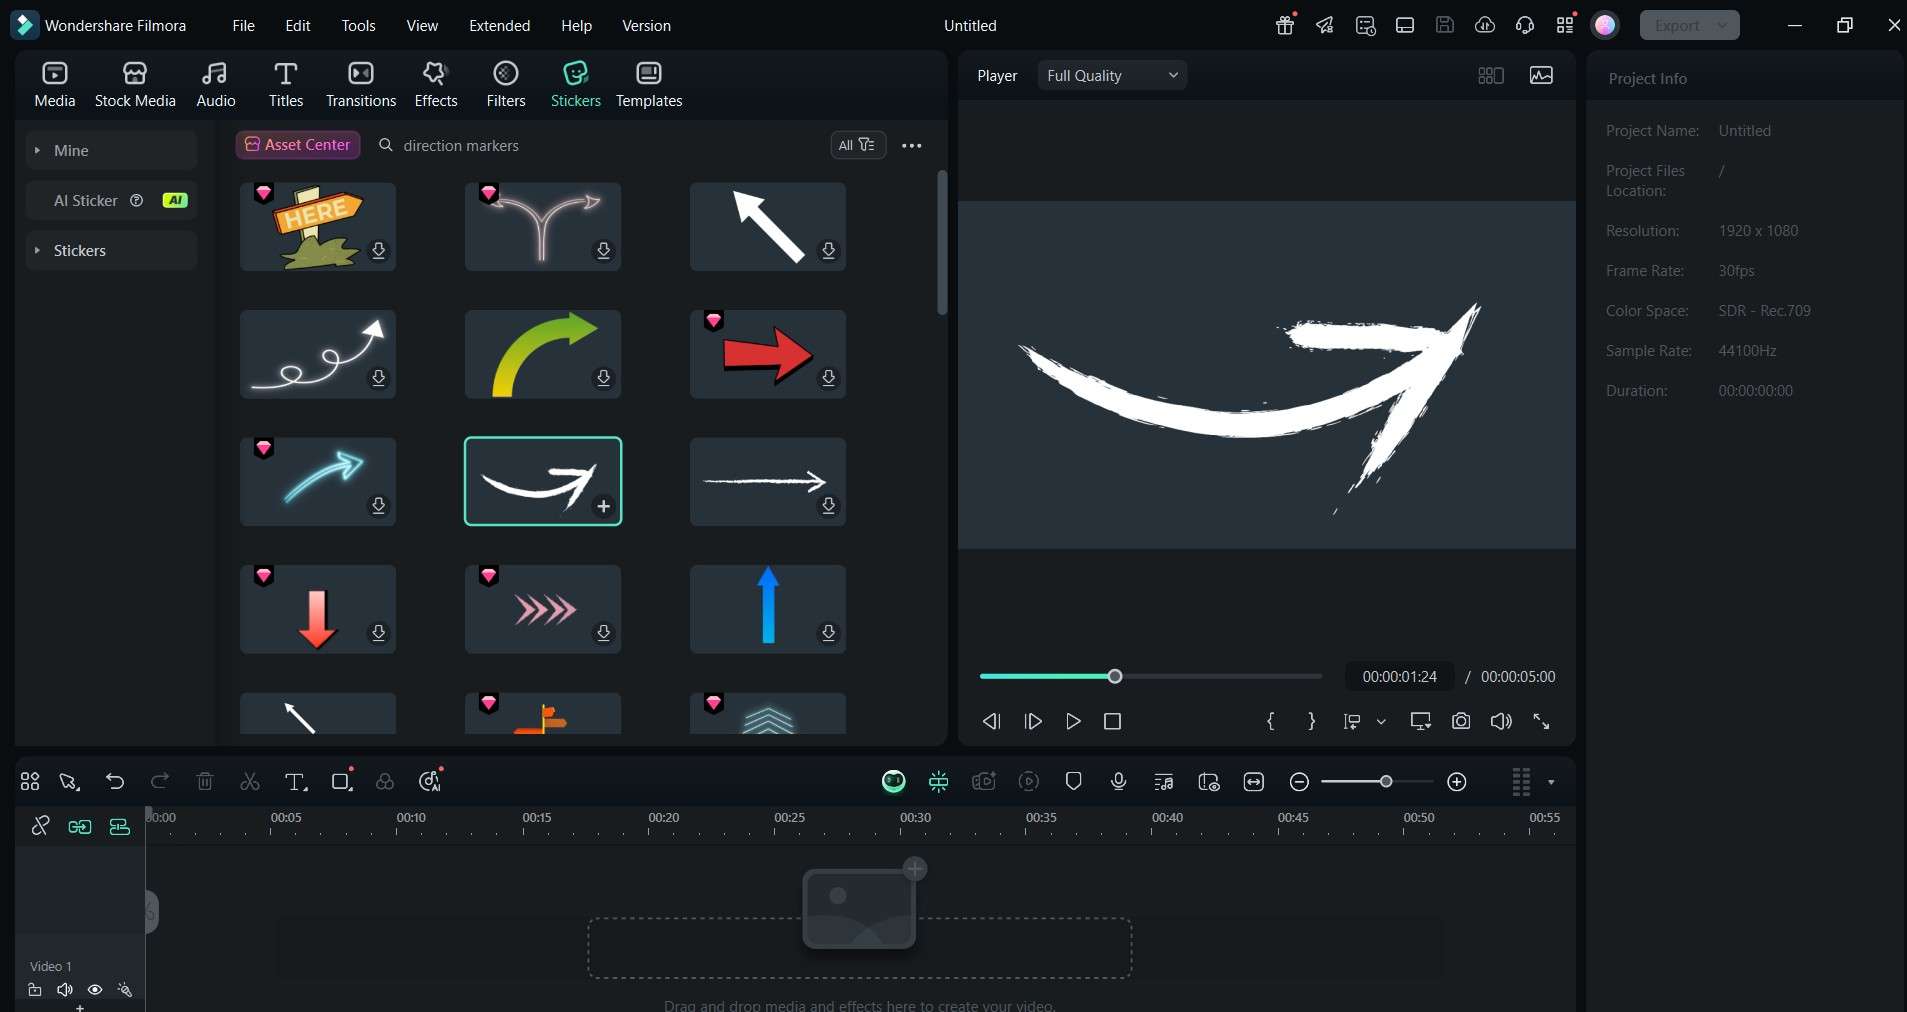The height and width of the screenshot is (1012, 1907).
Task: Set the mark out point
Action: [1311, 721]
